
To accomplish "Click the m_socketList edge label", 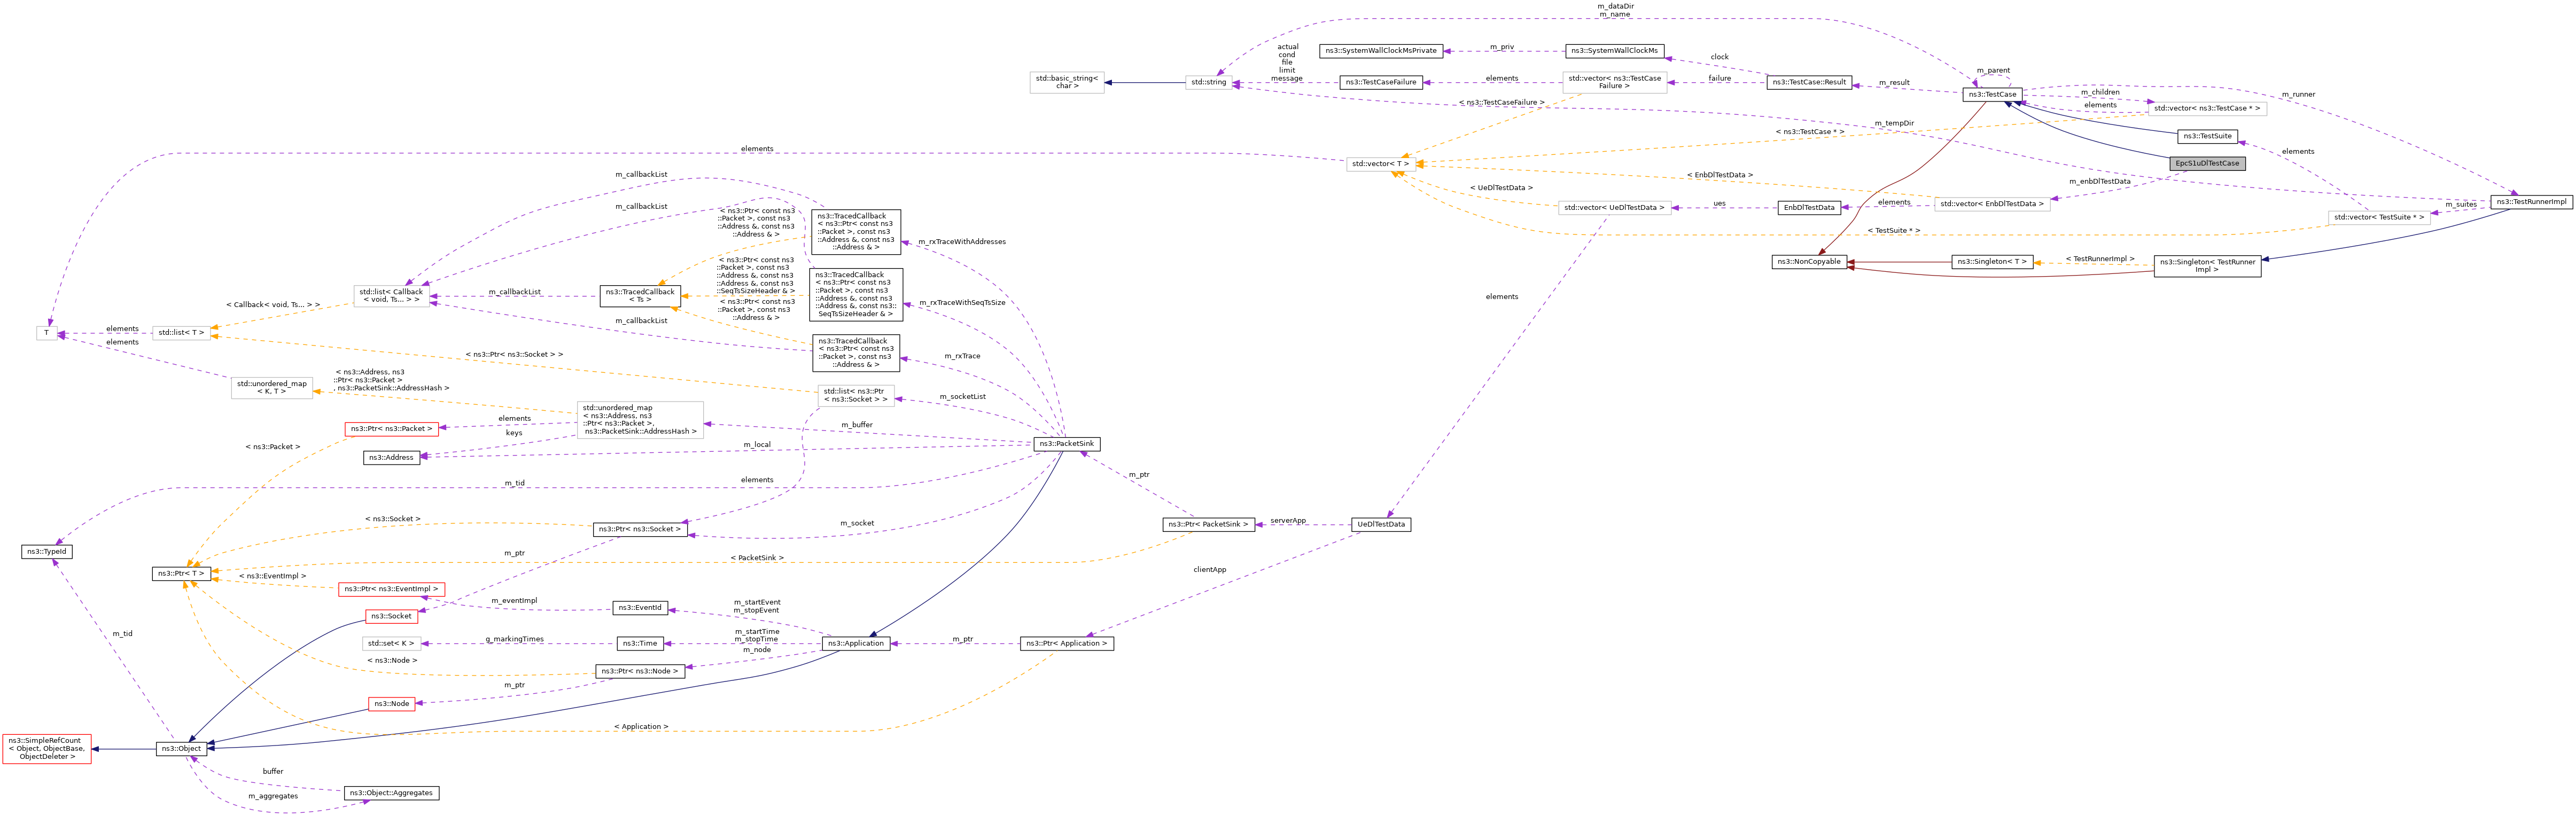I will [x=962, y=397].
